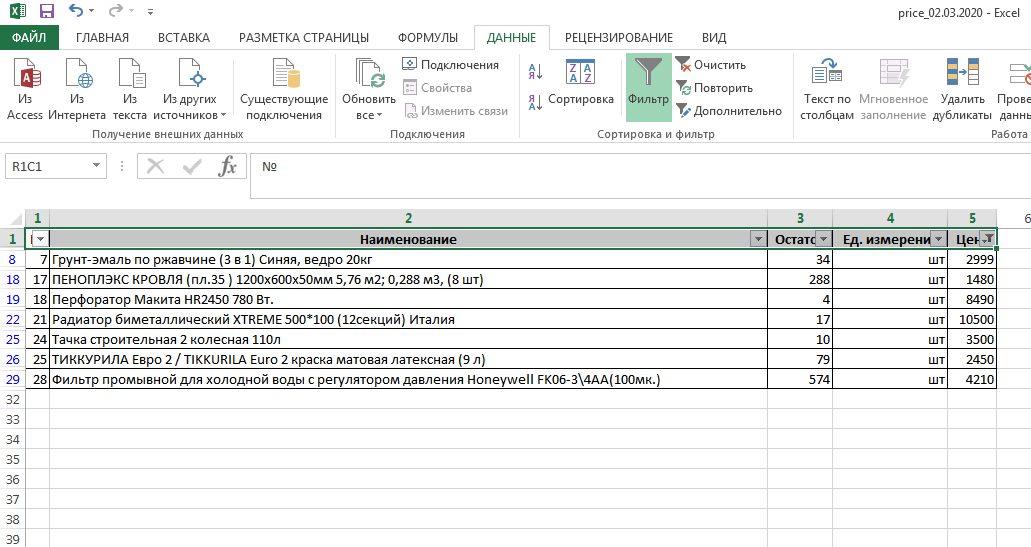Screen dimensions: 1031x547
Task: Open the 'ФАЙЛ' menu tab
Action: (30, 38)
